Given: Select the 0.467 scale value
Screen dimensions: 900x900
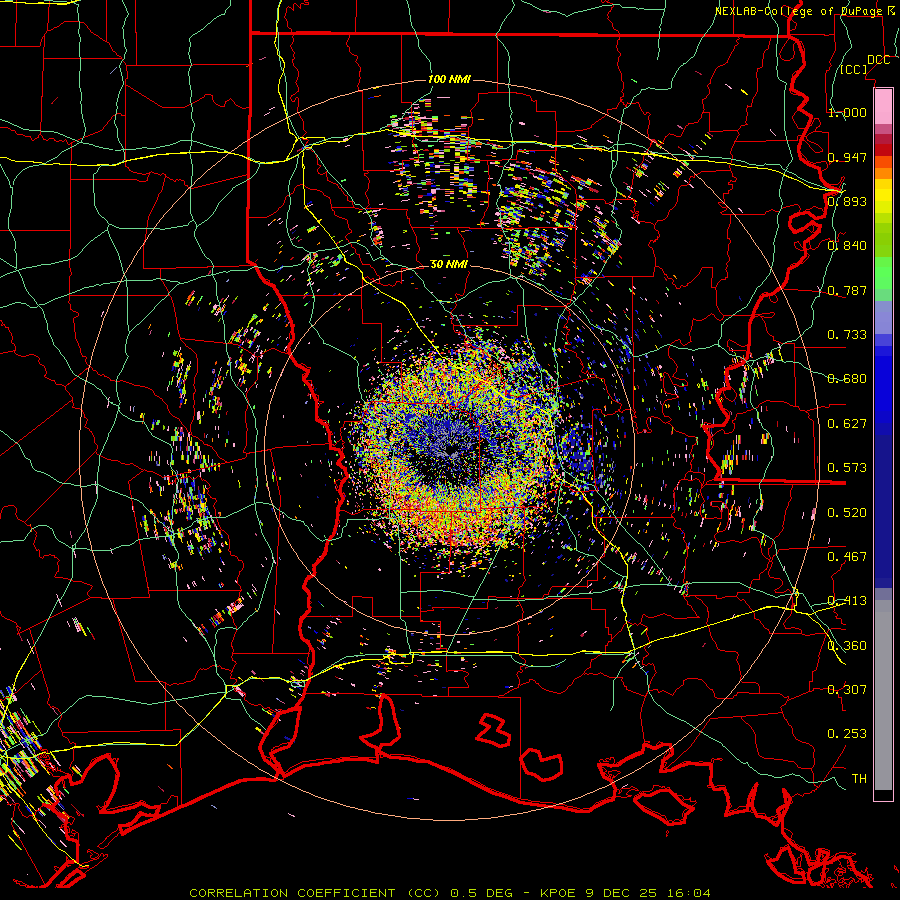Looking at the screenshot, I should 847,556.
